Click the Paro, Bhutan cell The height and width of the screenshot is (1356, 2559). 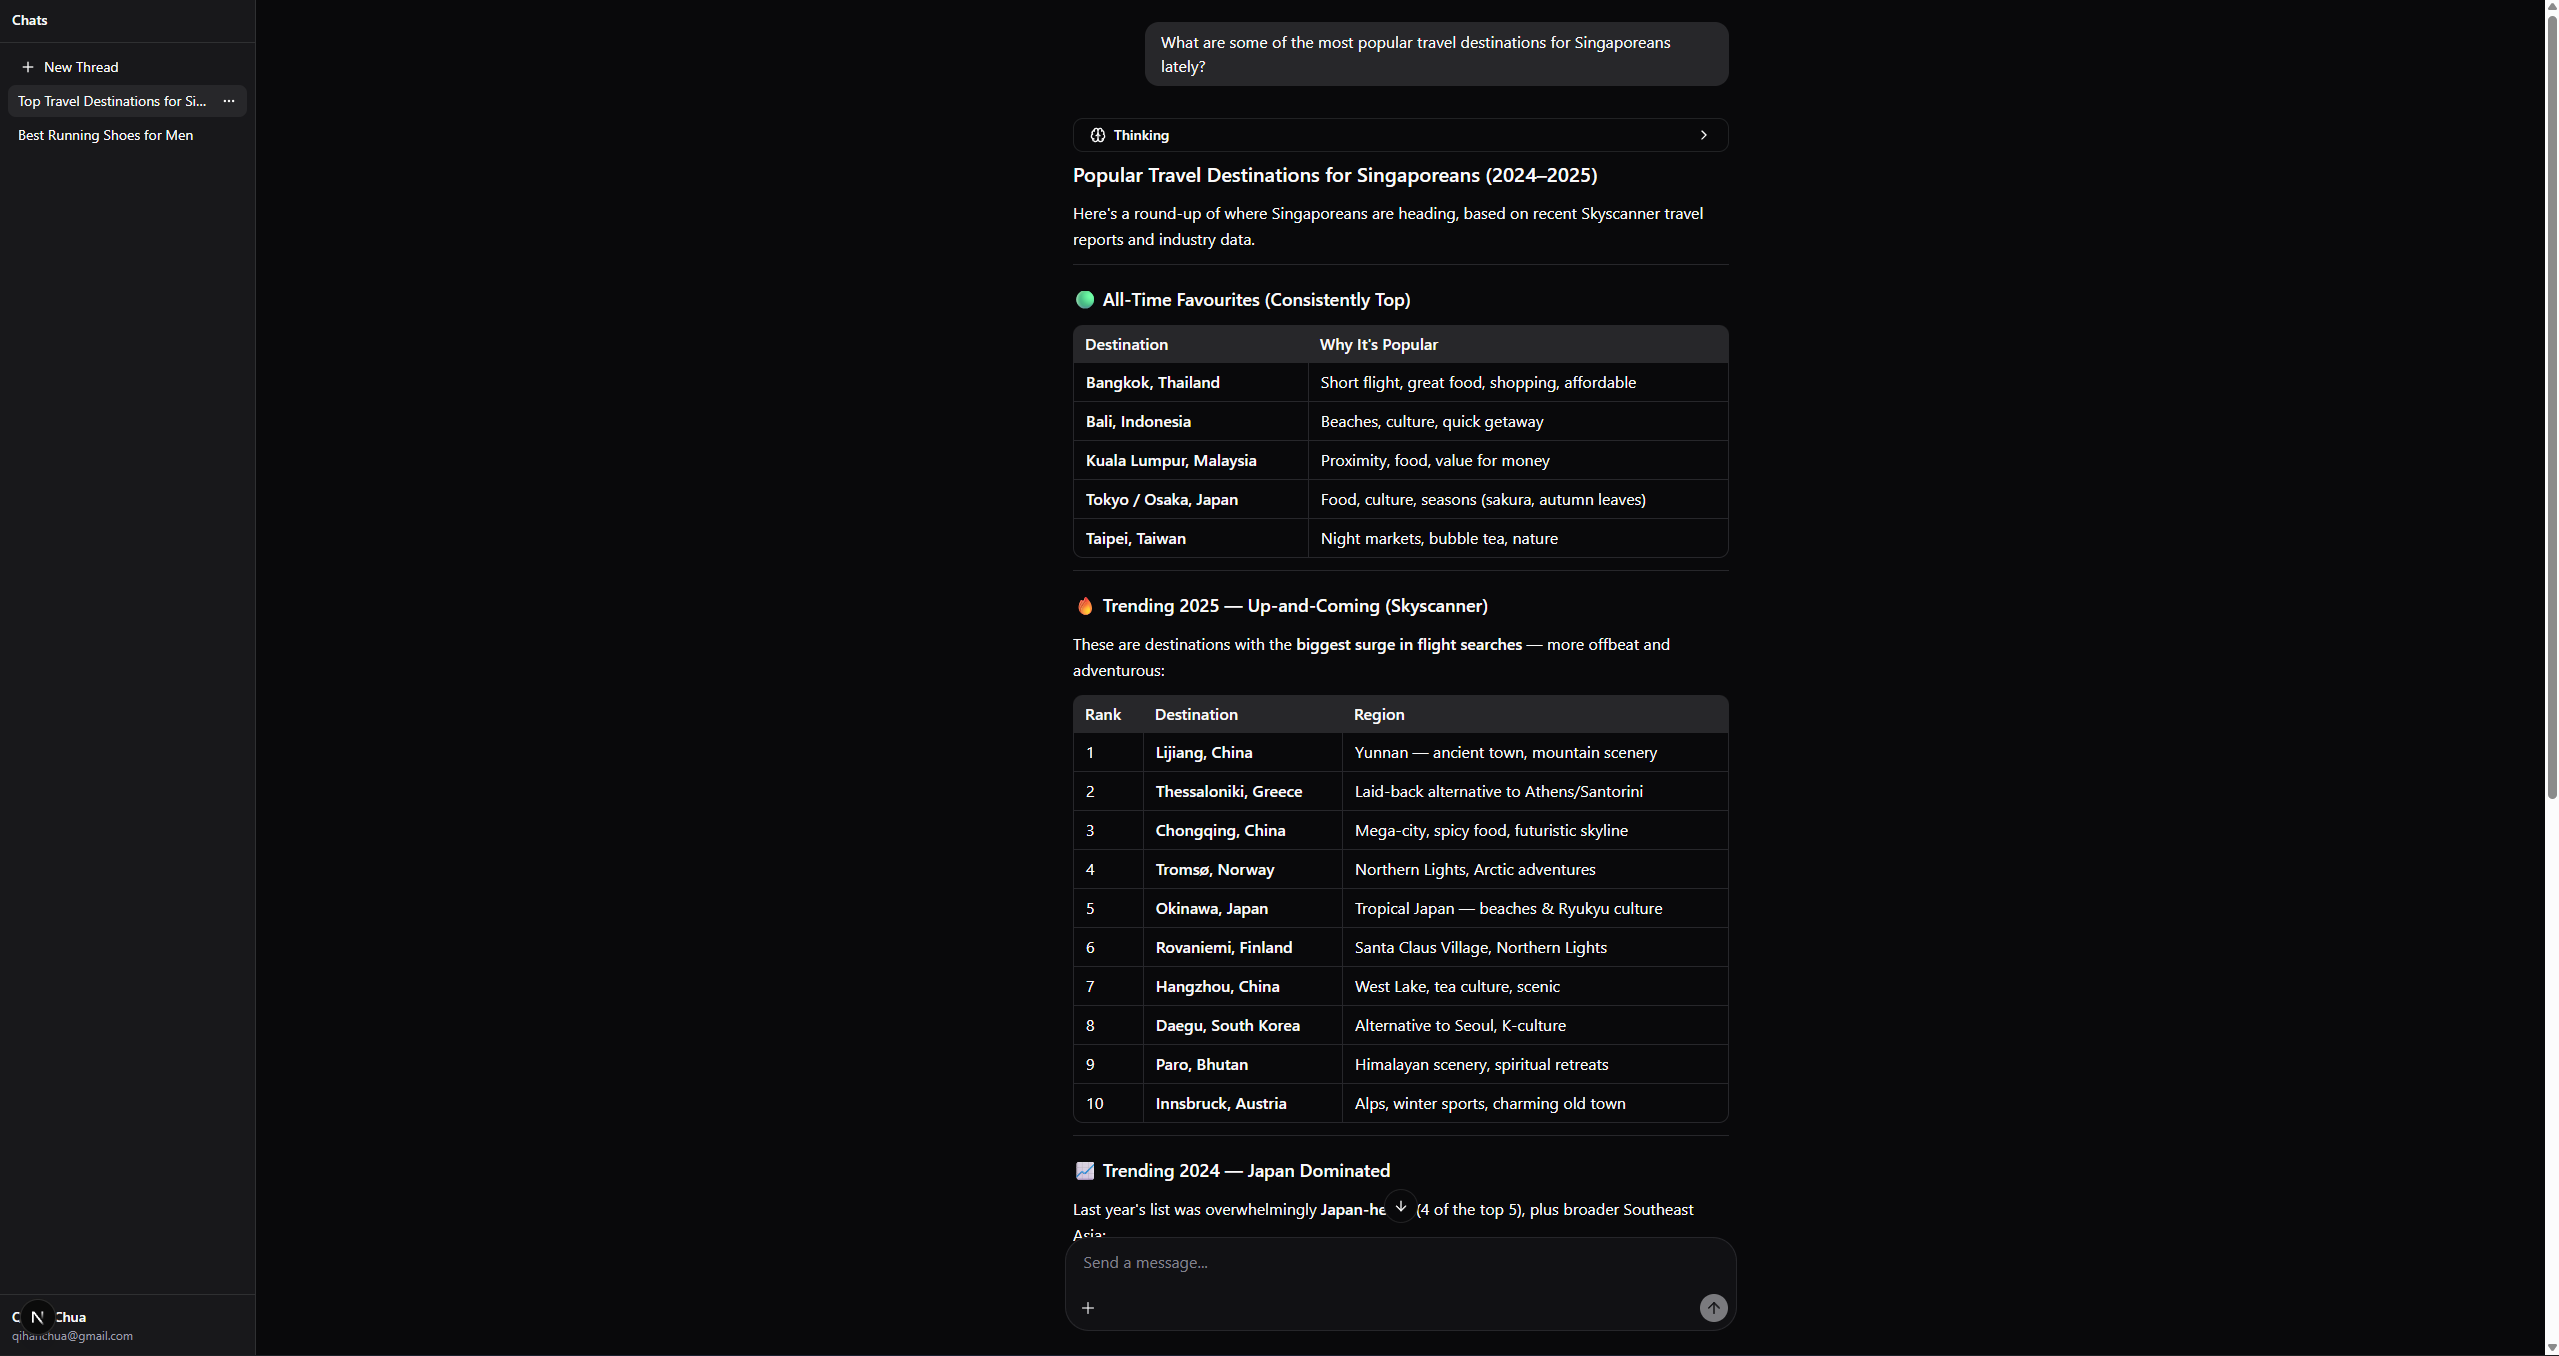[1242, 1065]
